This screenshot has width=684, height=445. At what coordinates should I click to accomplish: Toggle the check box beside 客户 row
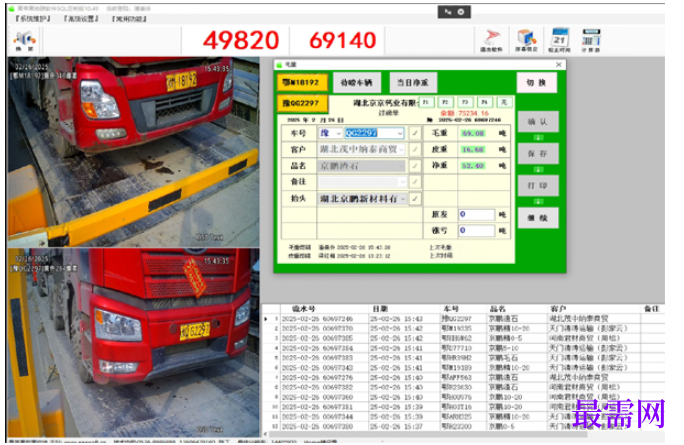pos(415,150)
